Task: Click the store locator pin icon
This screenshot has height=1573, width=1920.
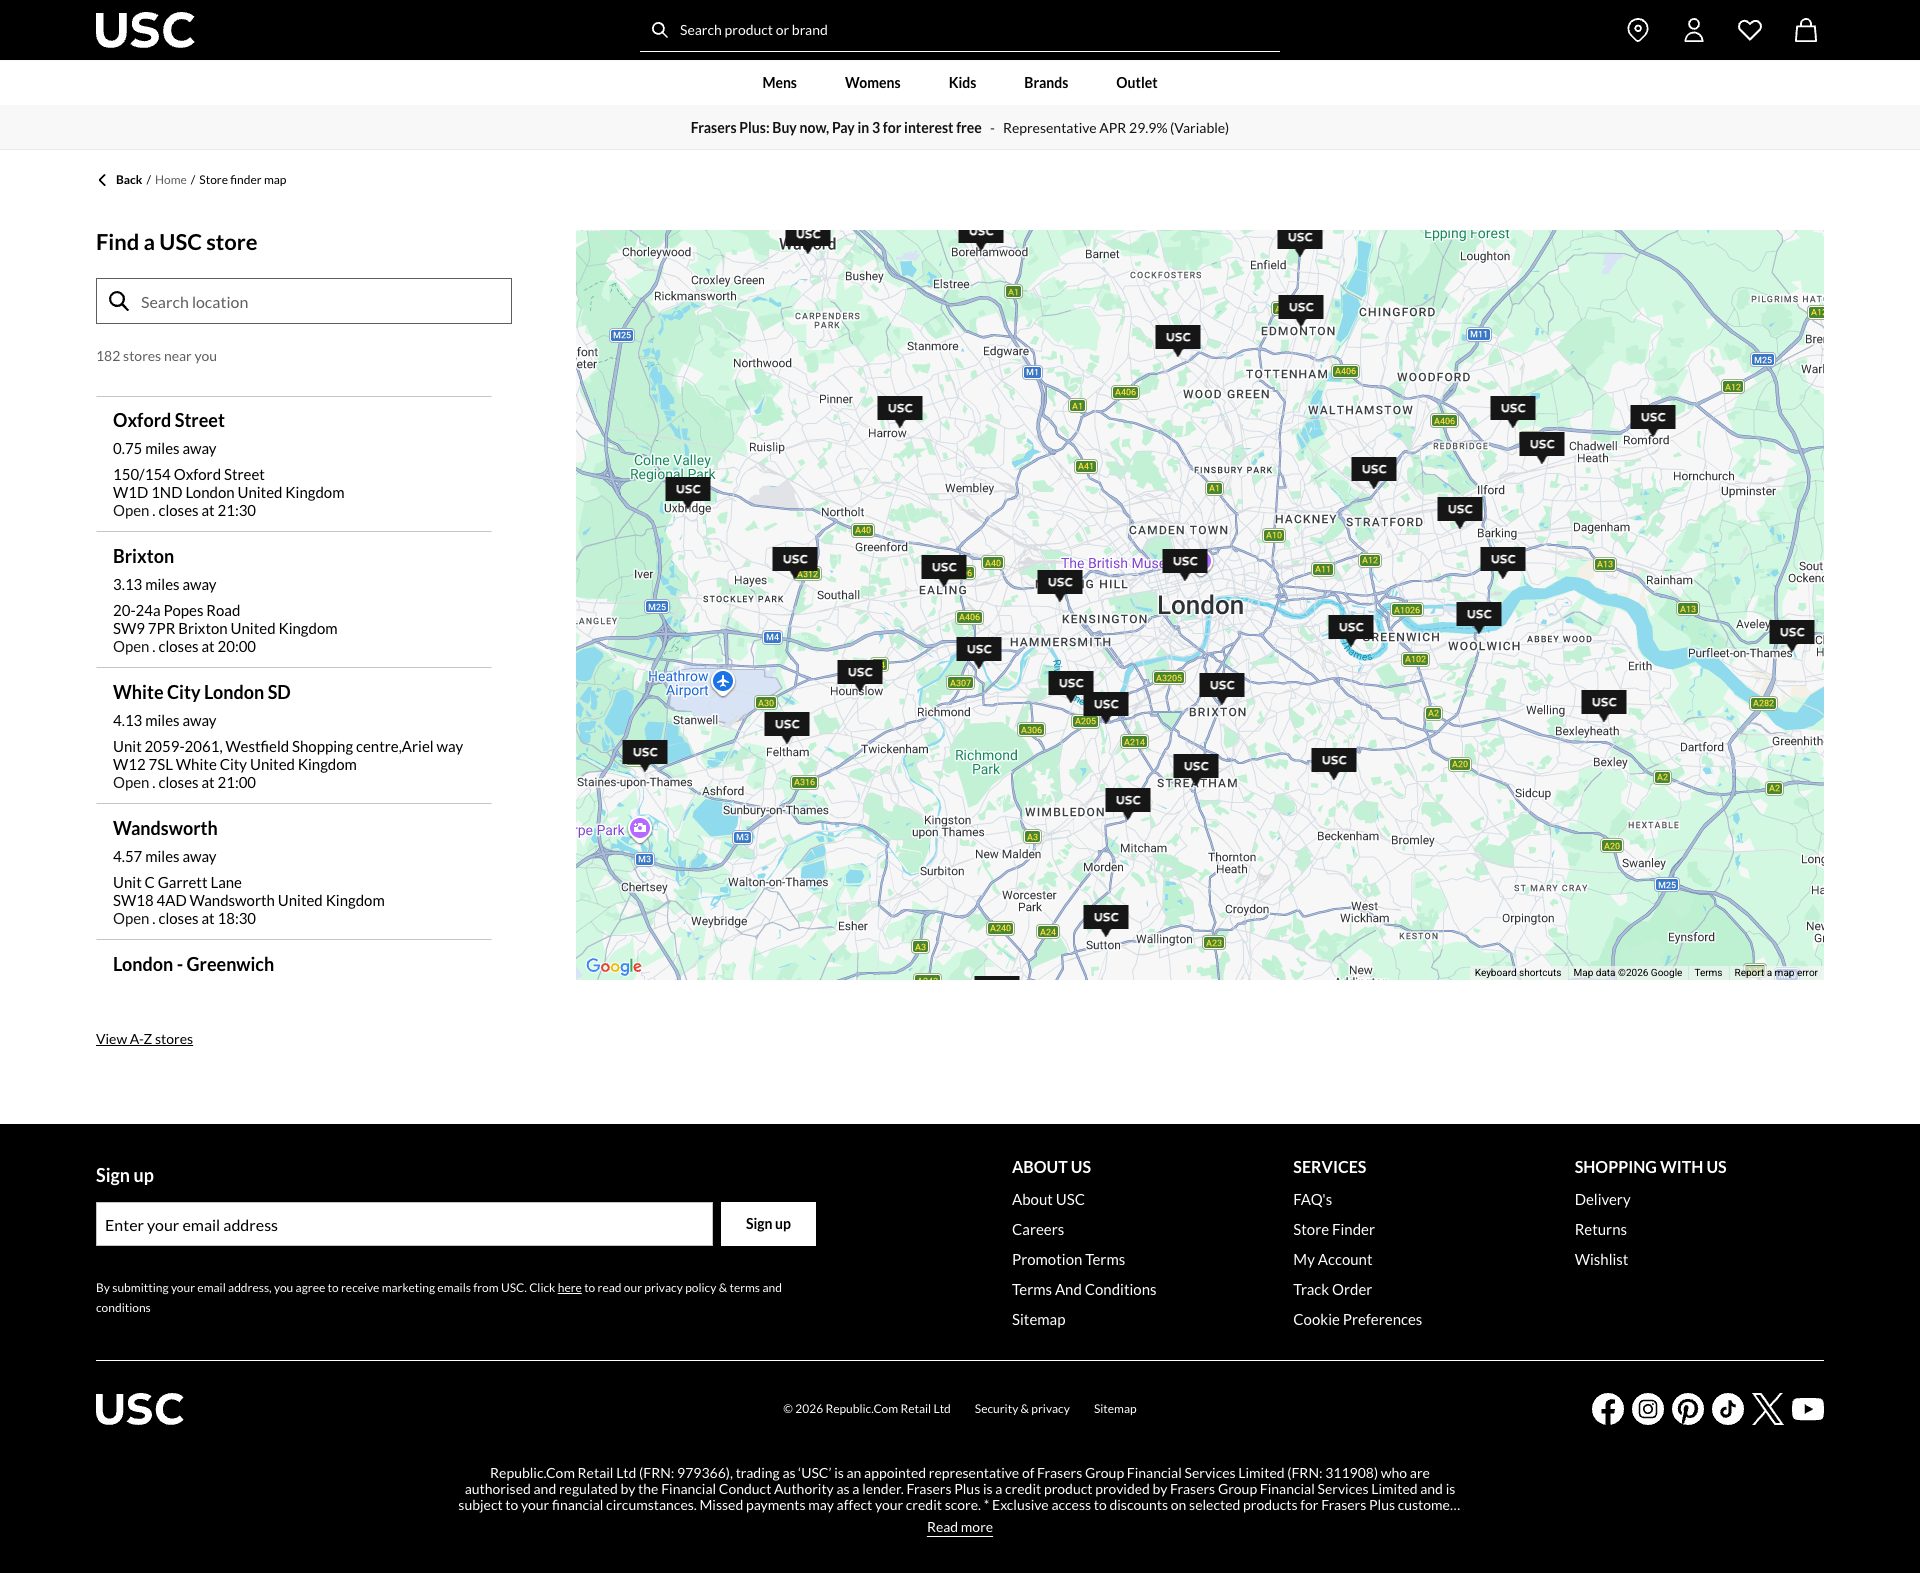Action: click(1637, 30)
